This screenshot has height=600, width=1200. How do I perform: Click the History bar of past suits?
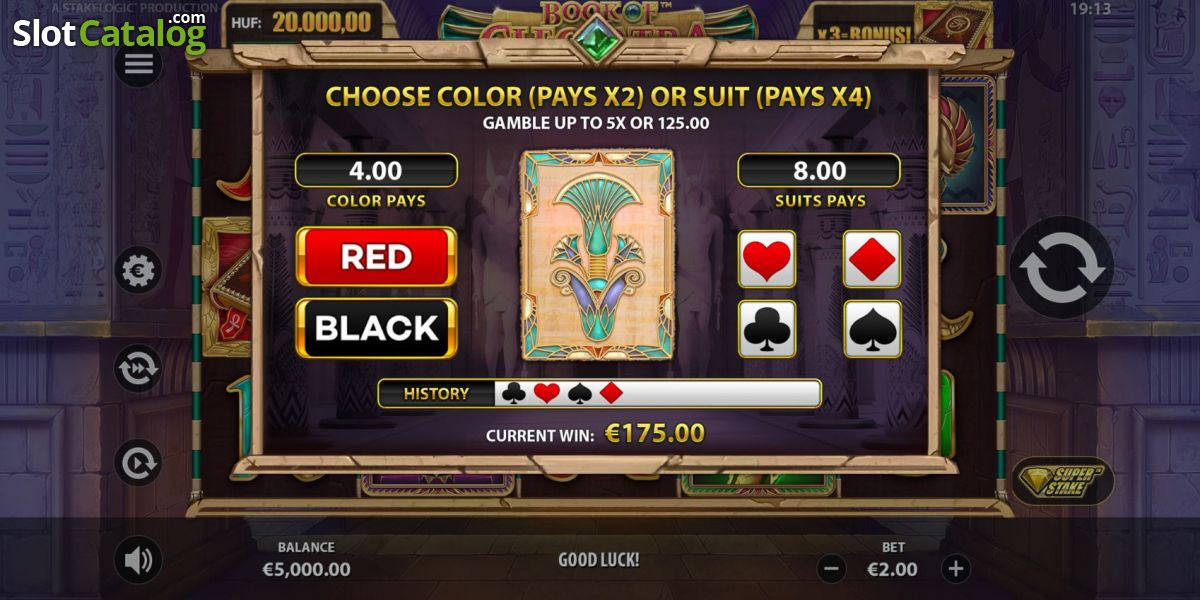pyautogui.click(x=599, y=393)
